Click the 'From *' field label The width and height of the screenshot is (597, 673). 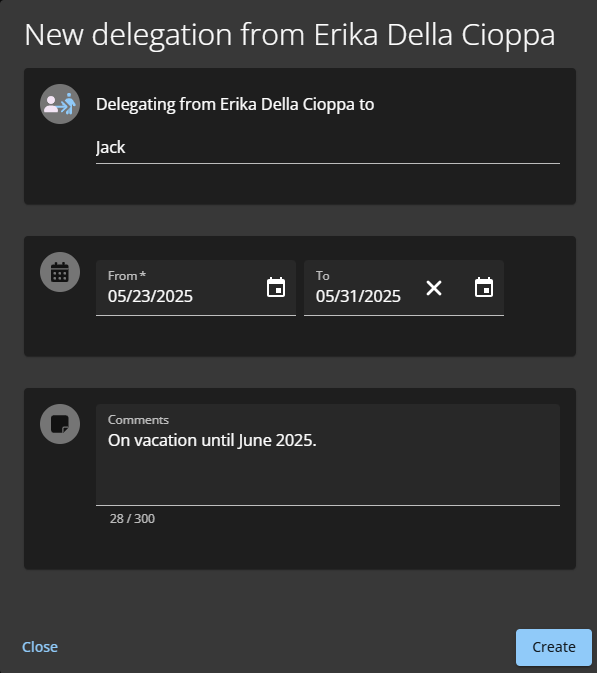[x=127, y=276]
